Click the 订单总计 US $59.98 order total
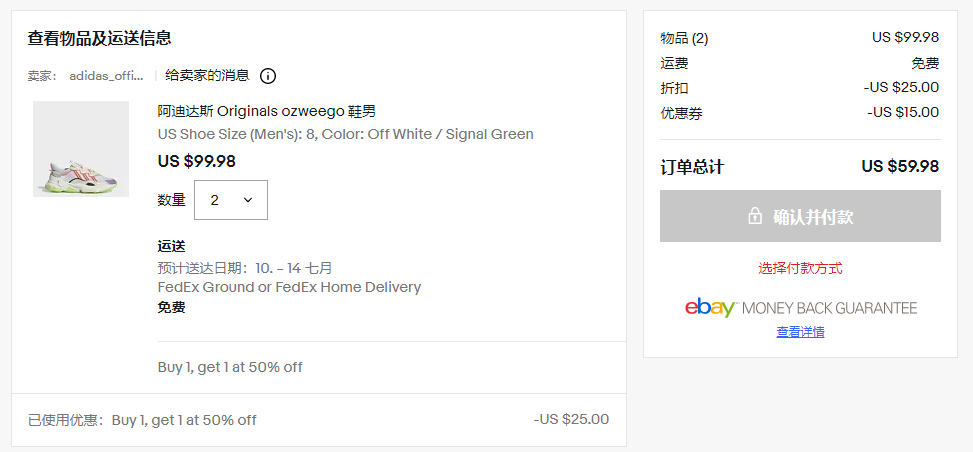 coord(800,166)
